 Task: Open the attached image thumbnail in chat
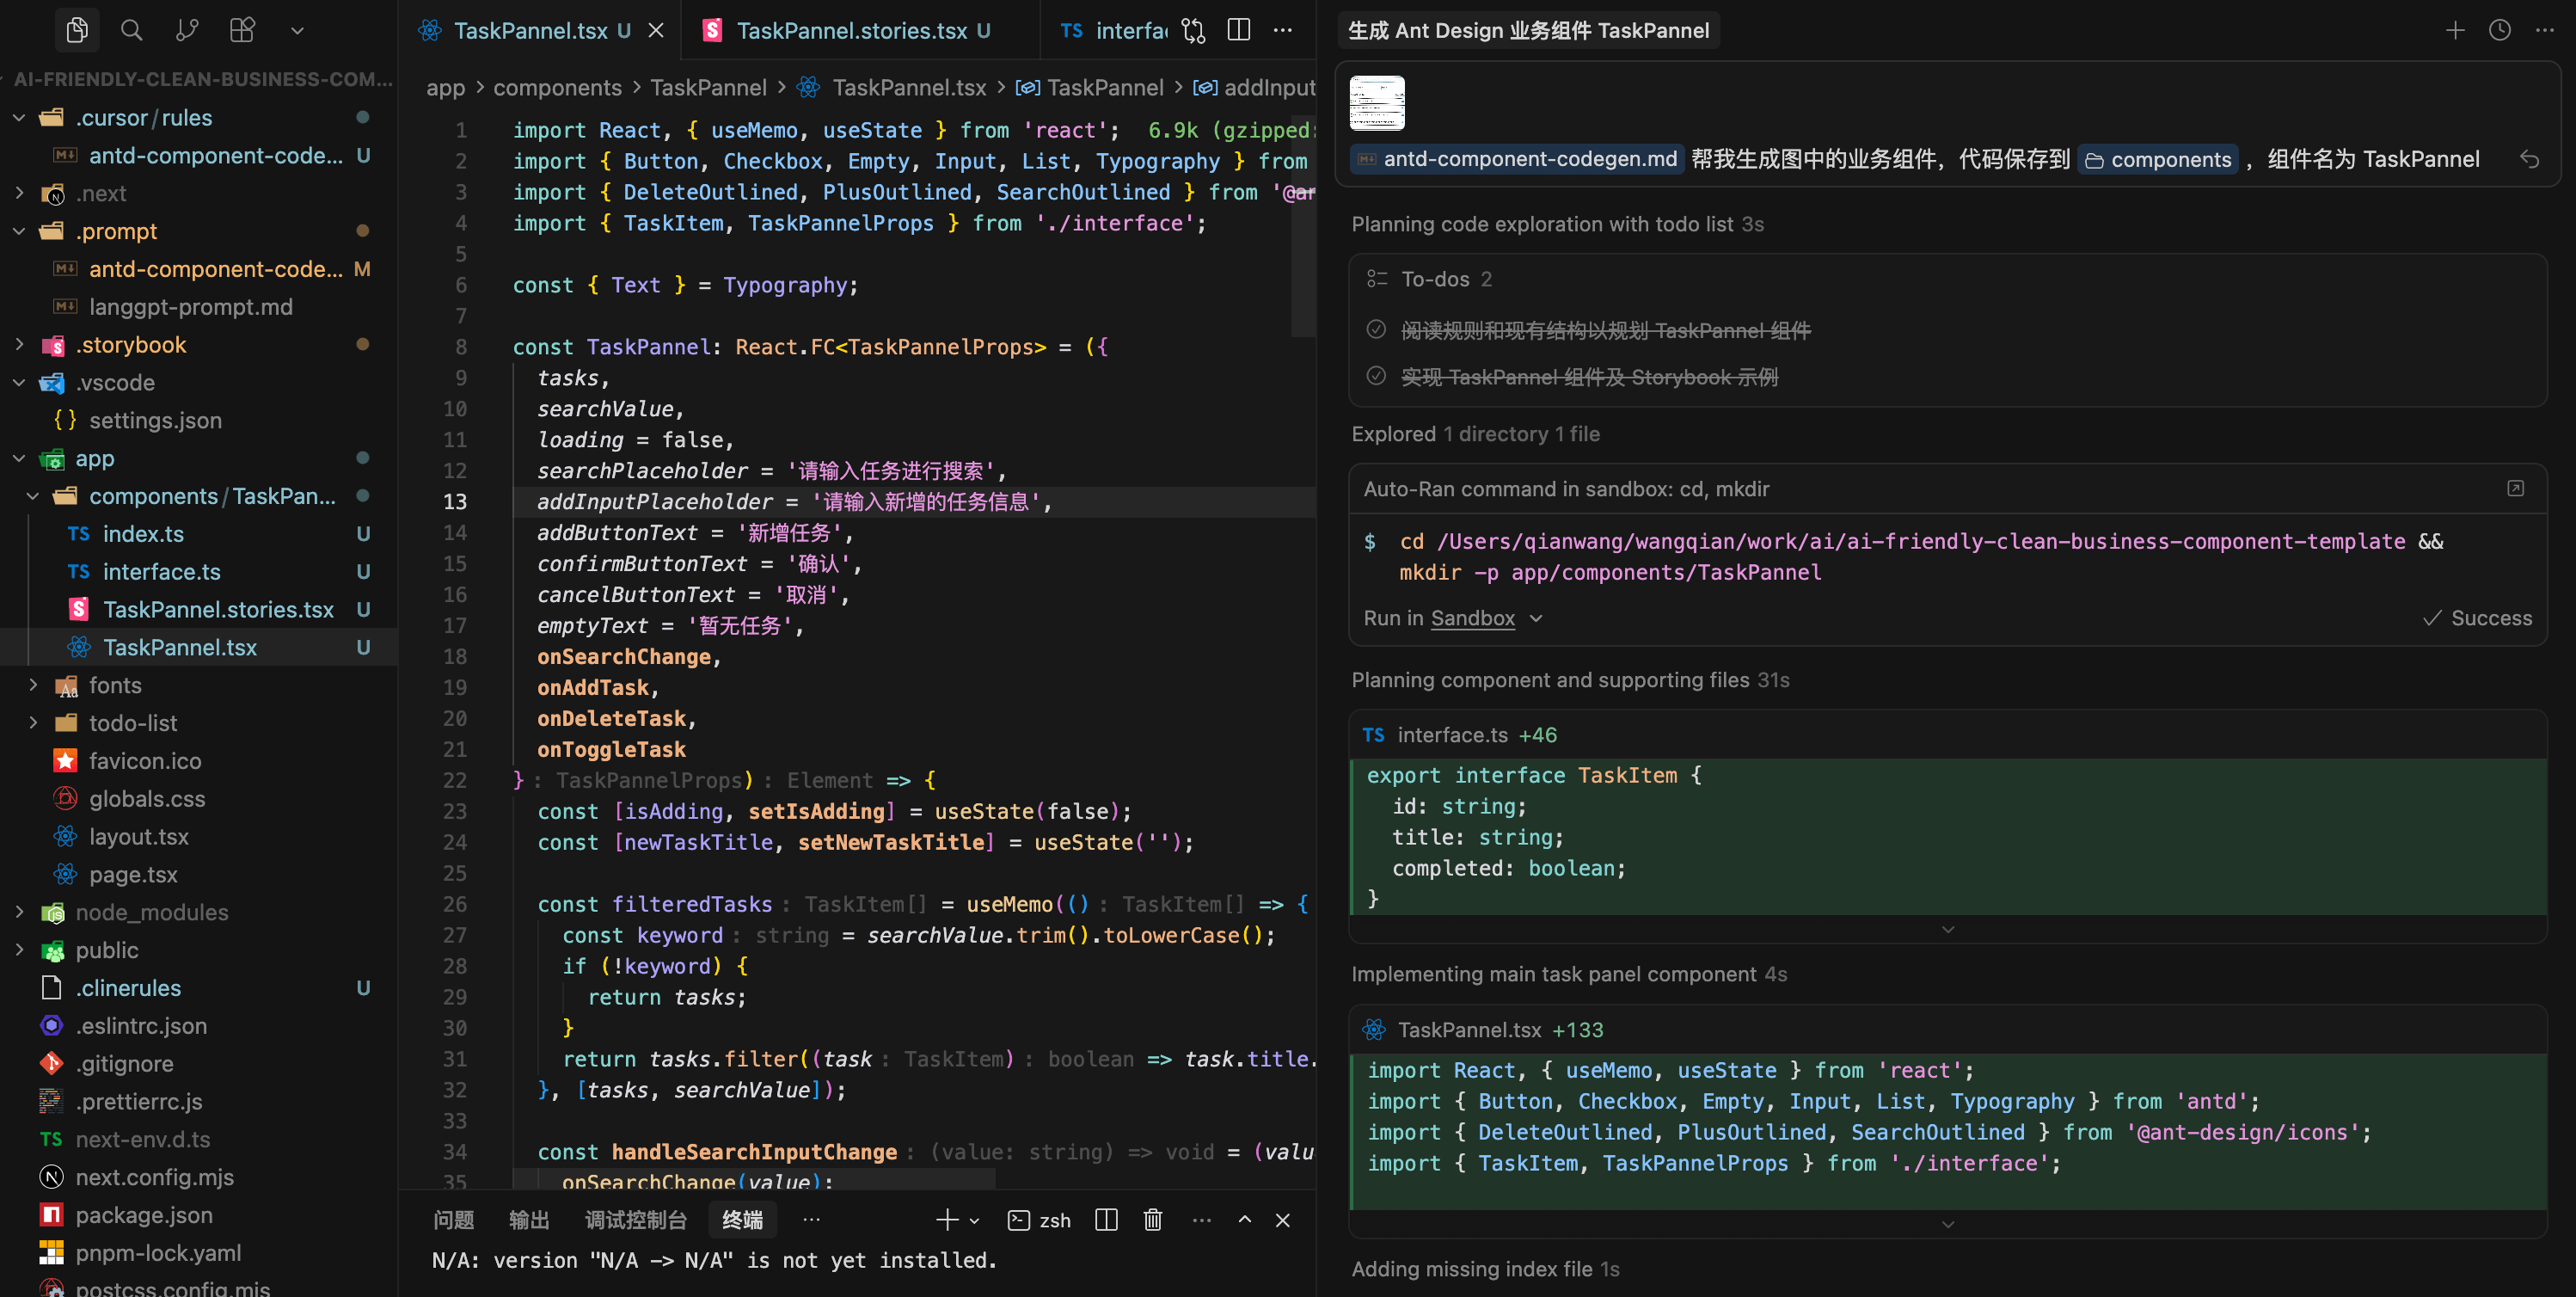click(x=1376, y=102)
